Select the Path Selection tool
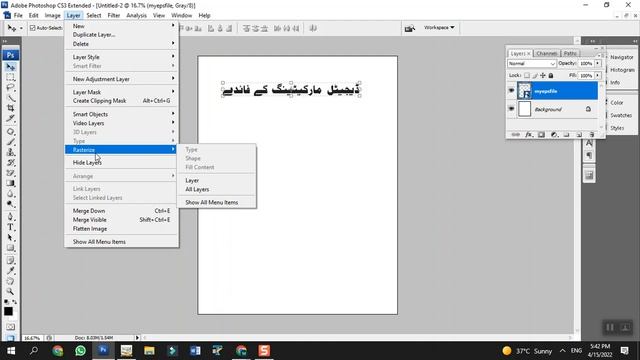Viewport: 640px width, 360px height. (11, 238)
